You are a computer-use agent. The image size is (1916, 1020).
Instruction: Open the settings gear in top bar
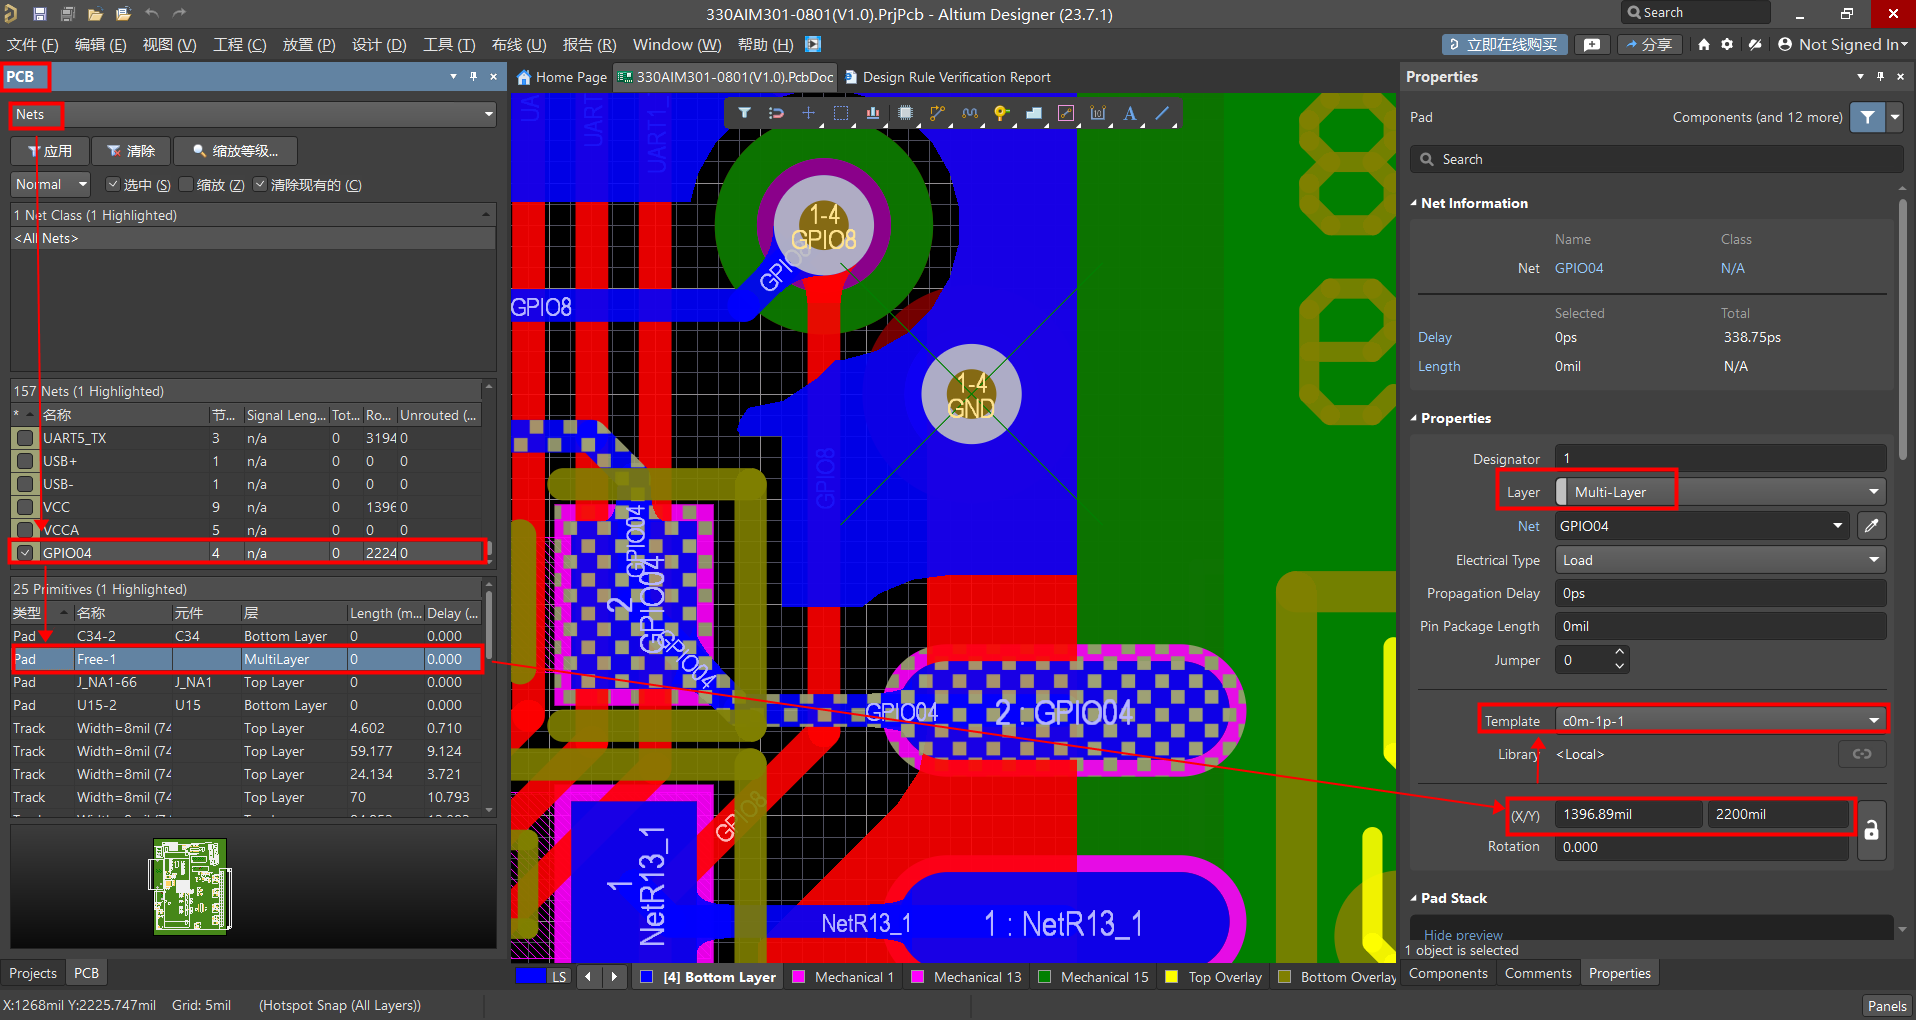click(1727, 44)
